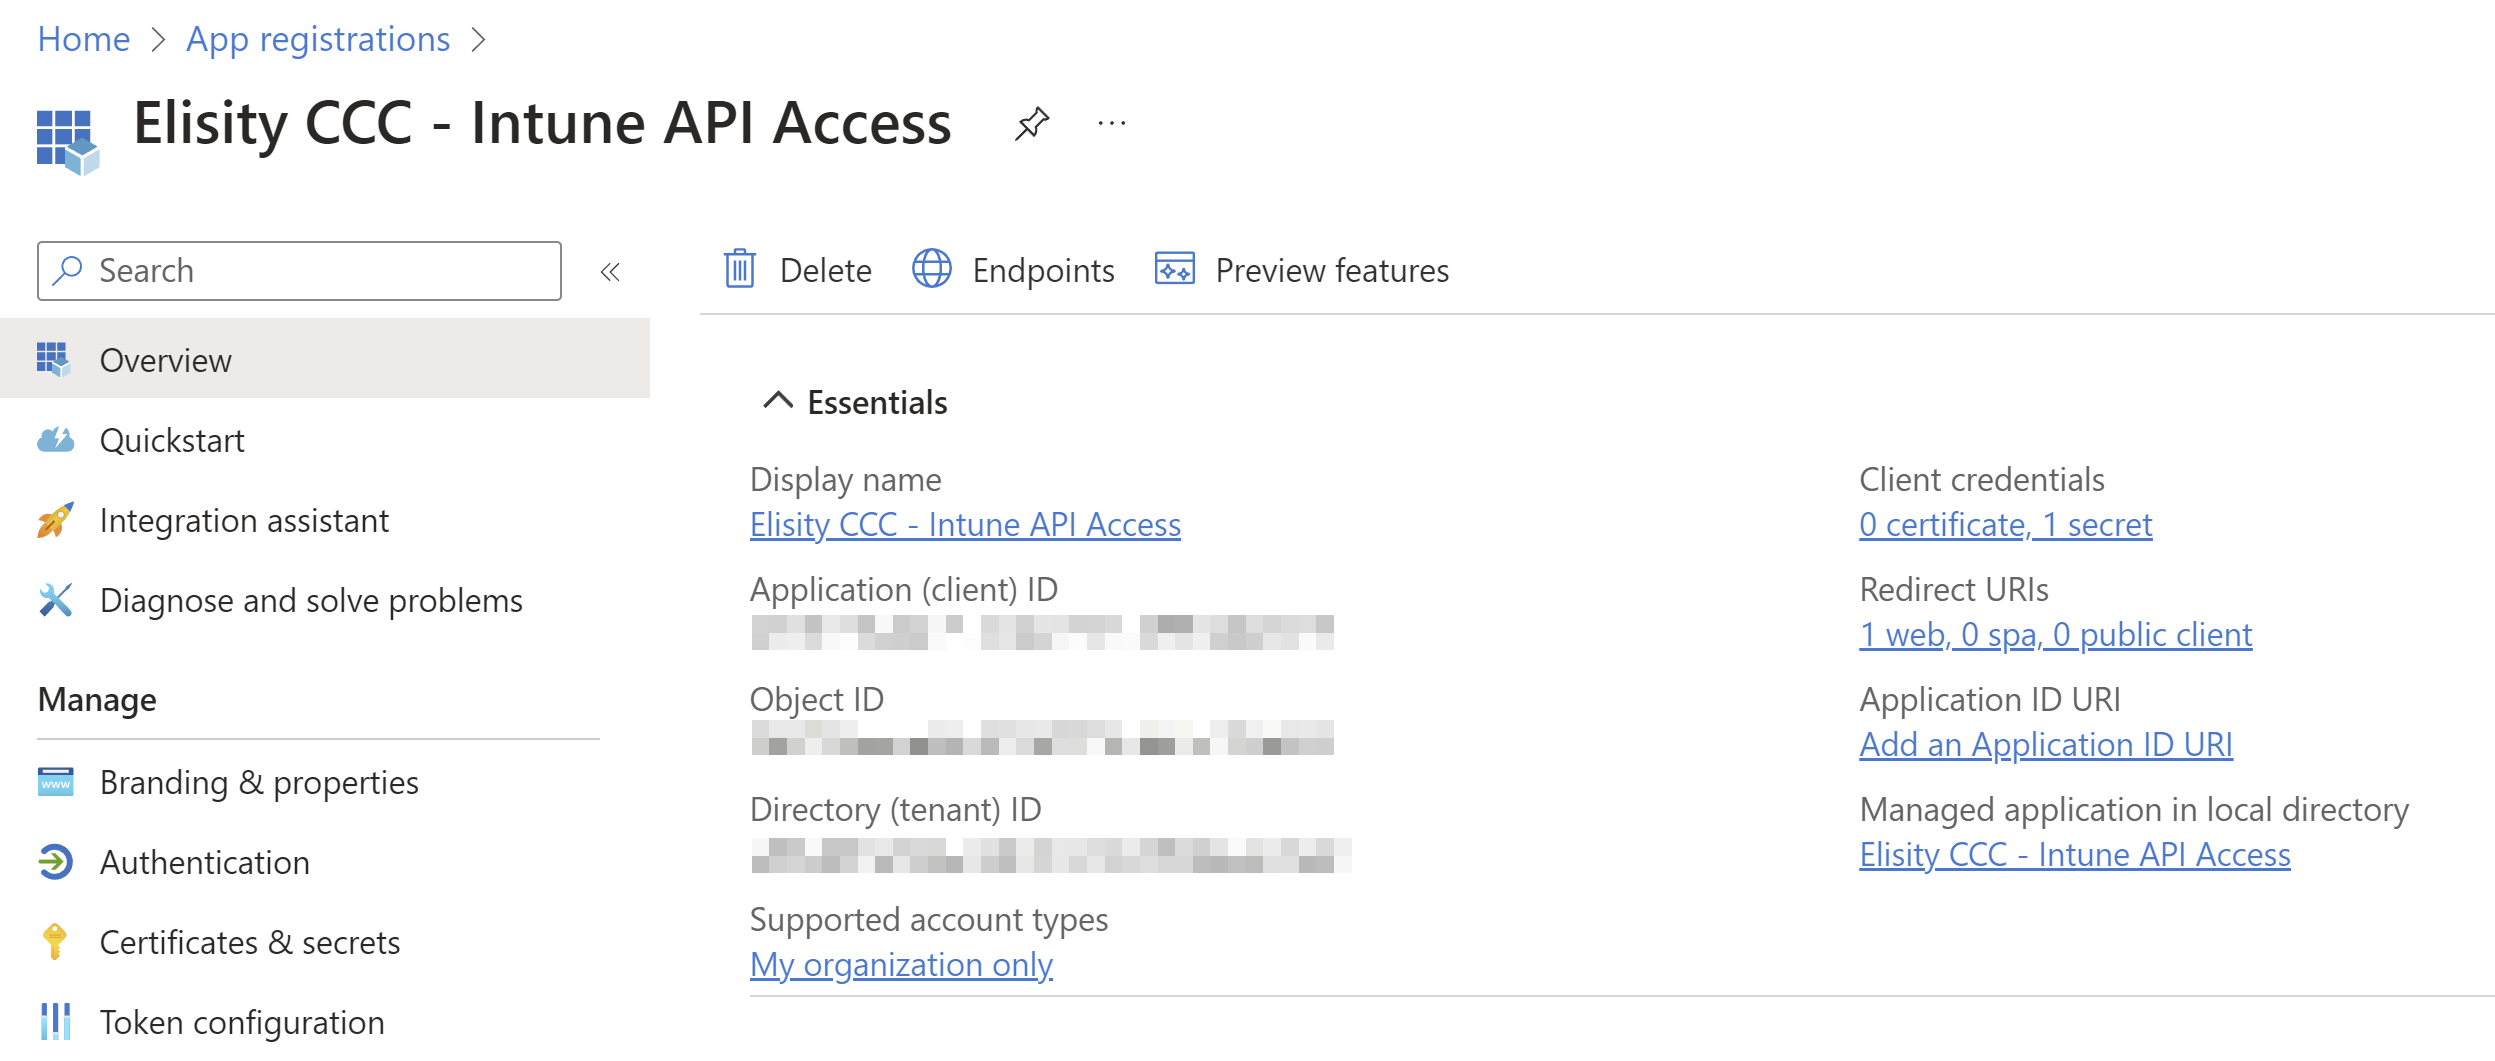The image size is (2495, 1061).
Task: Open Token configuration page
Action: pos(242,1022)
